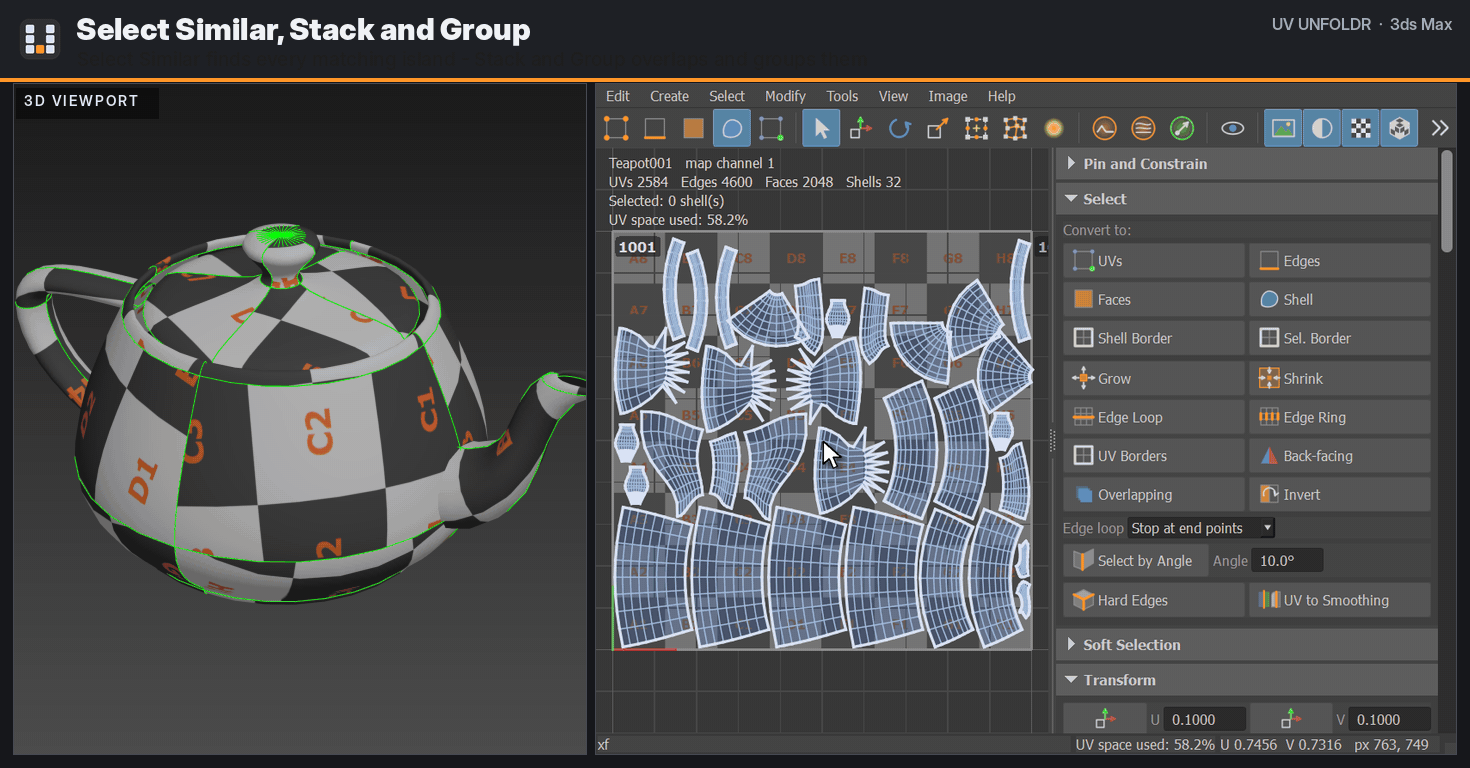Click the Move U transform icon button
Viewport: 1470px width, 768px height.
tap(1104, 719)
